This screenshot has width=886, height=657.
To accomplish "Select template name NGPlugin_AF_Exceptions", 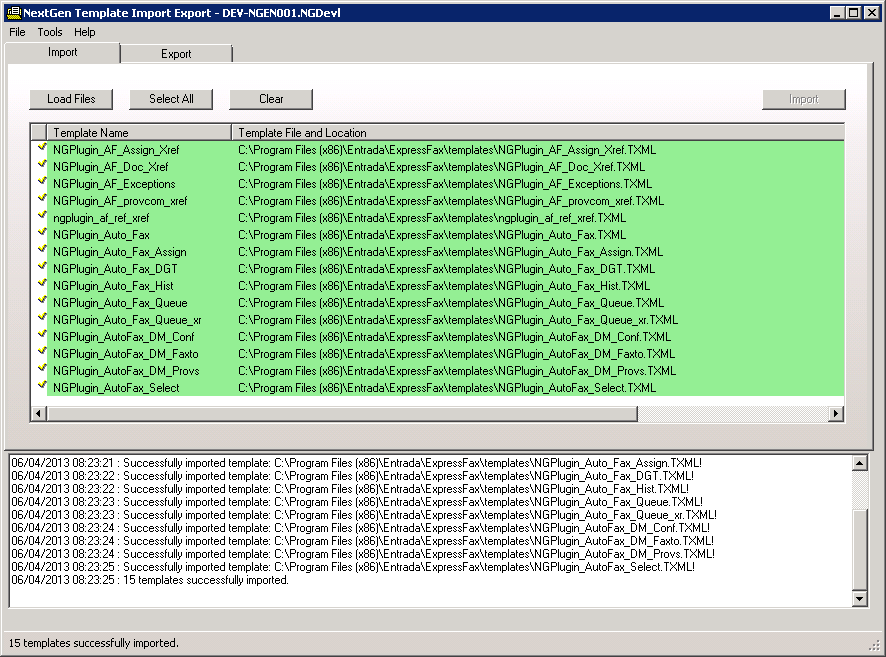I will [x=114, y=184].
